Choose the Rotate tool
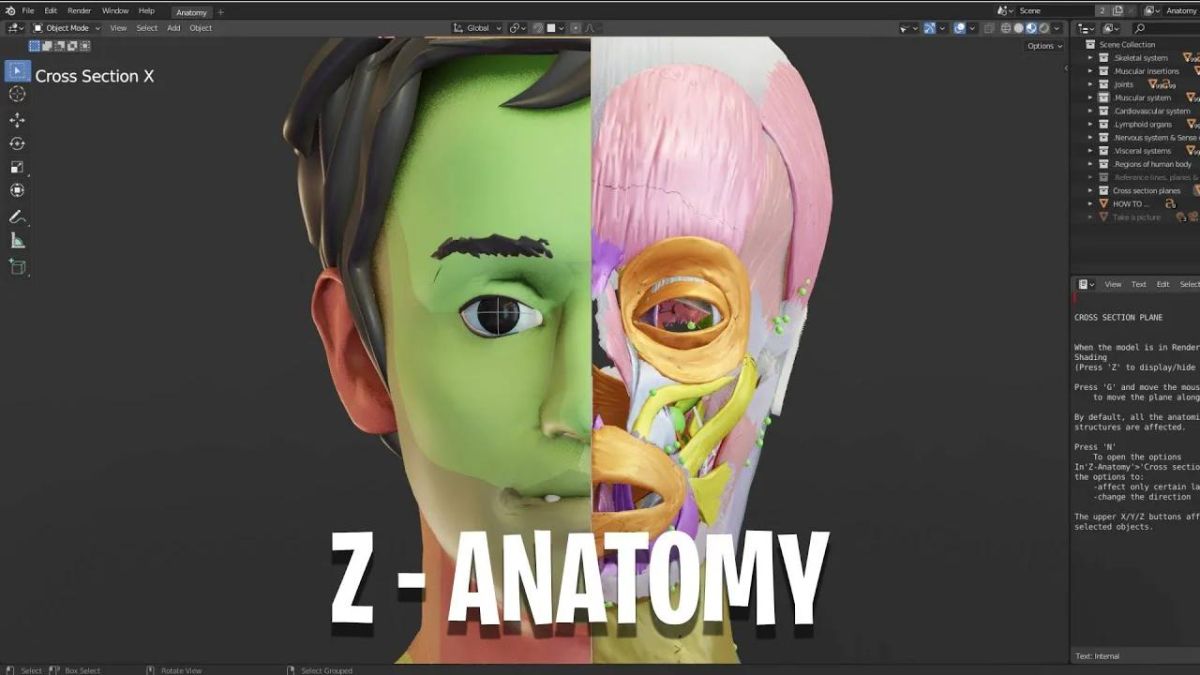 click(x=17, y=144)
